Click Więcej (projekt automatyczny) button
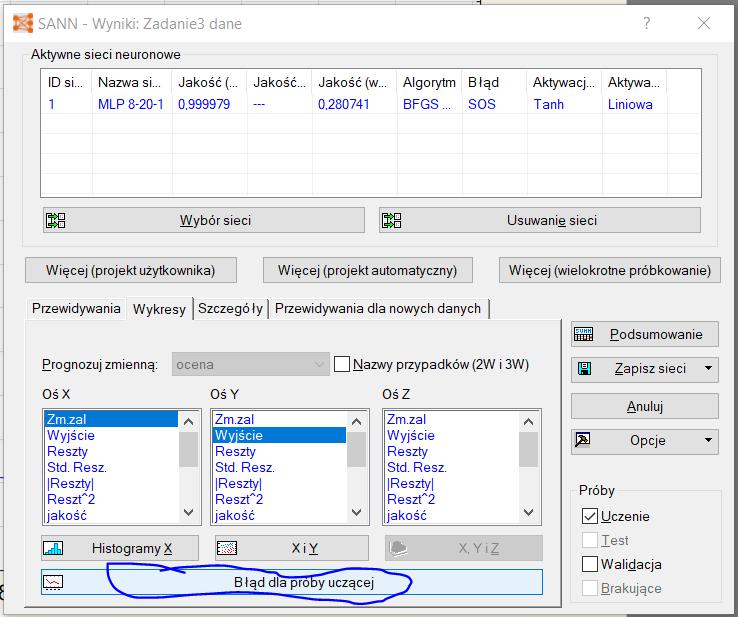 tap(368, 270)
